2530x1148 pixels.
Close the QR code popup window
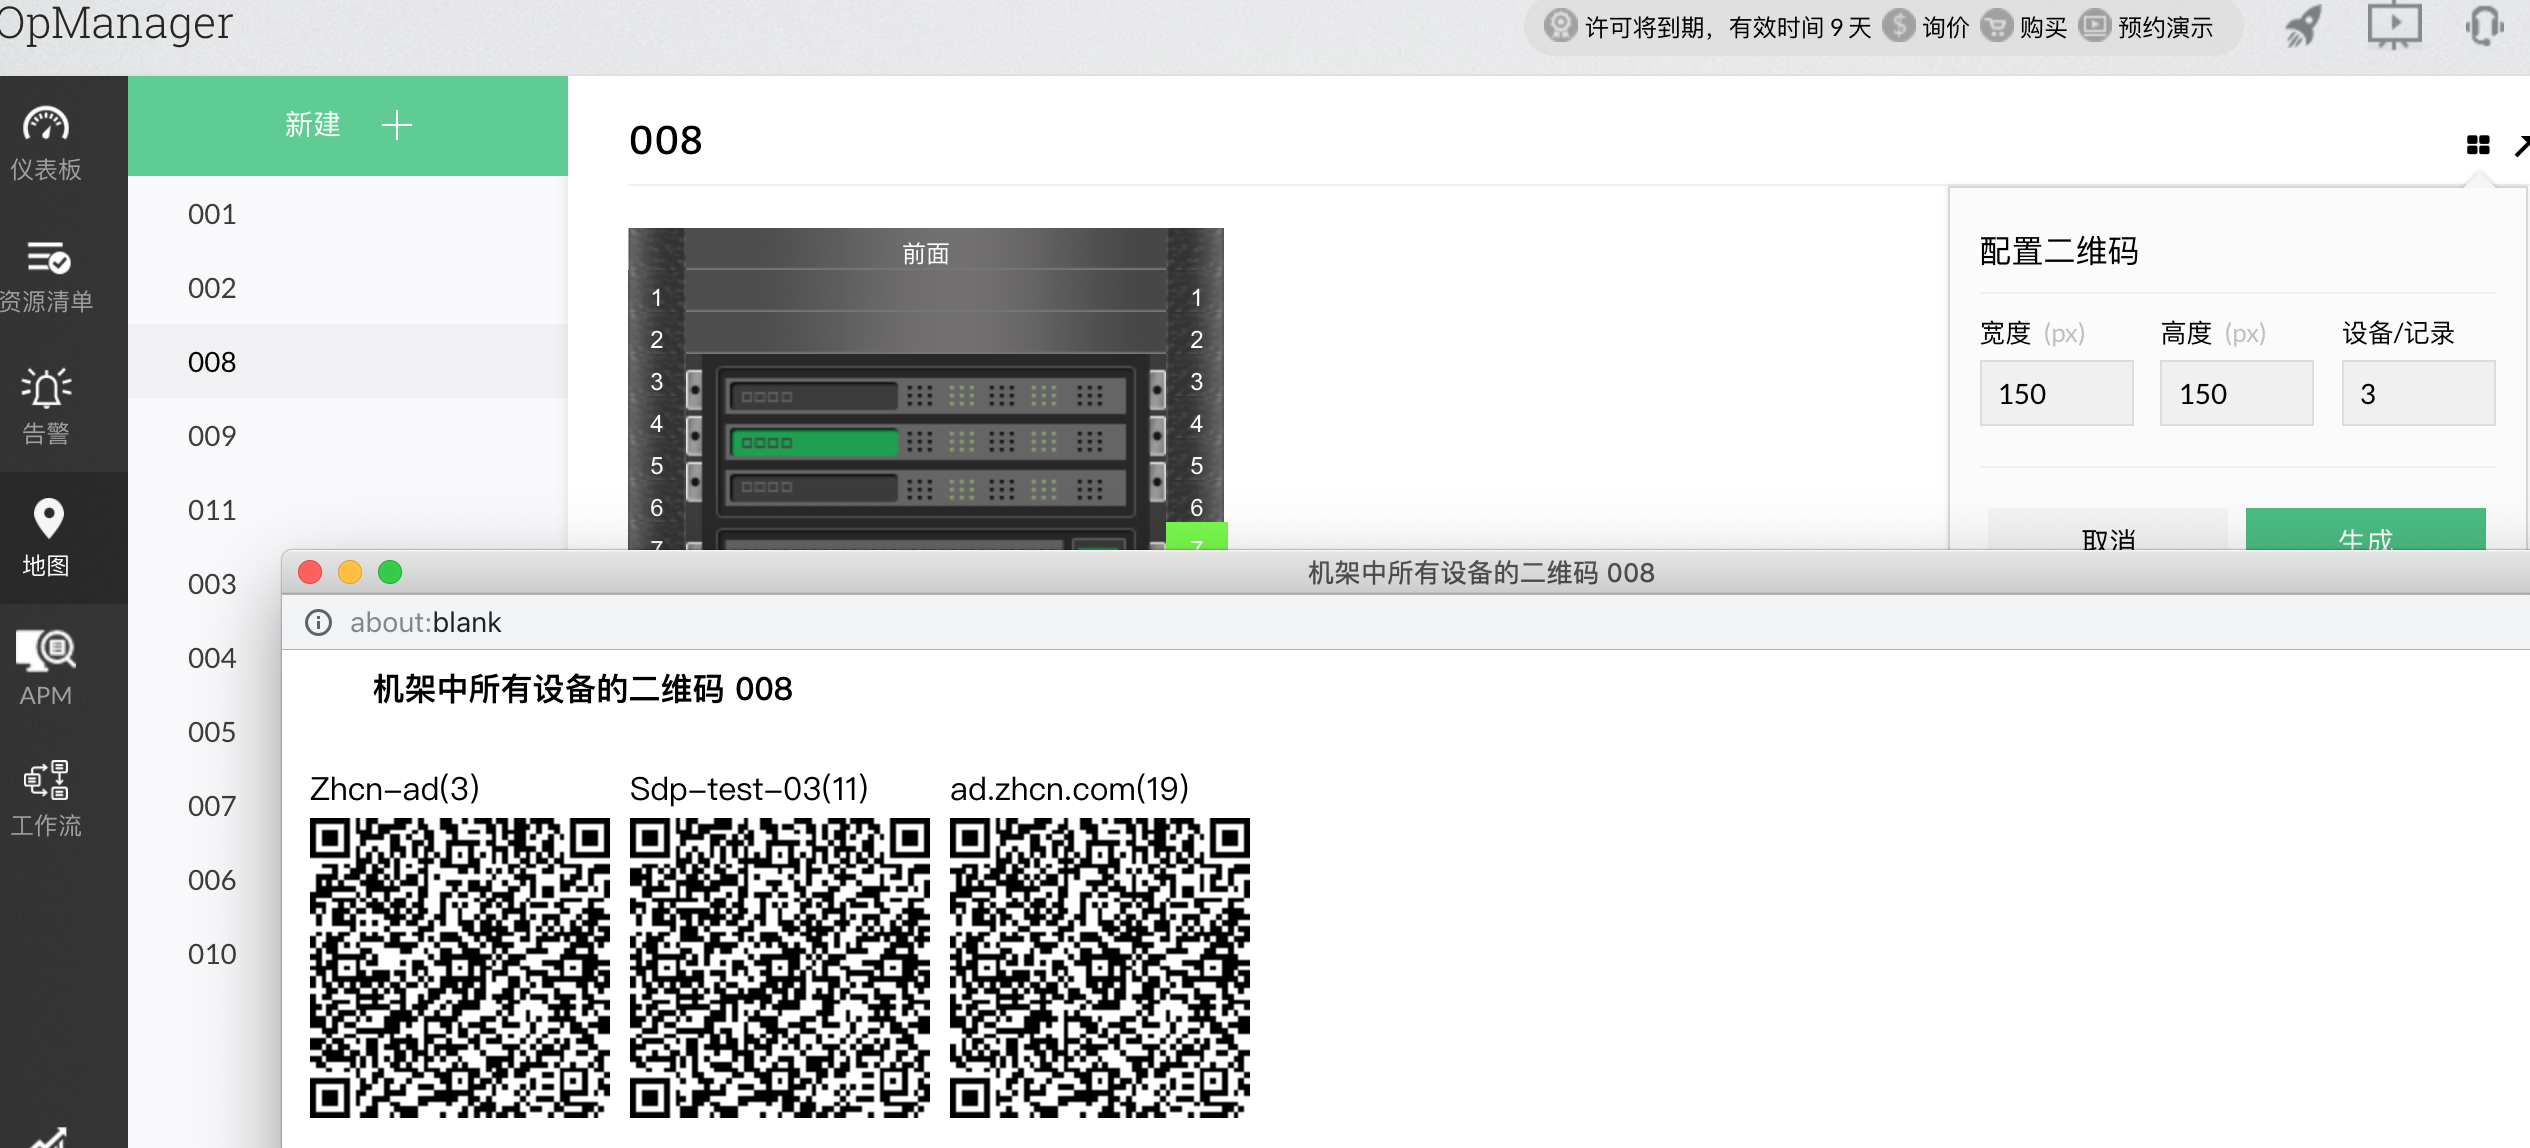(310, 572)
